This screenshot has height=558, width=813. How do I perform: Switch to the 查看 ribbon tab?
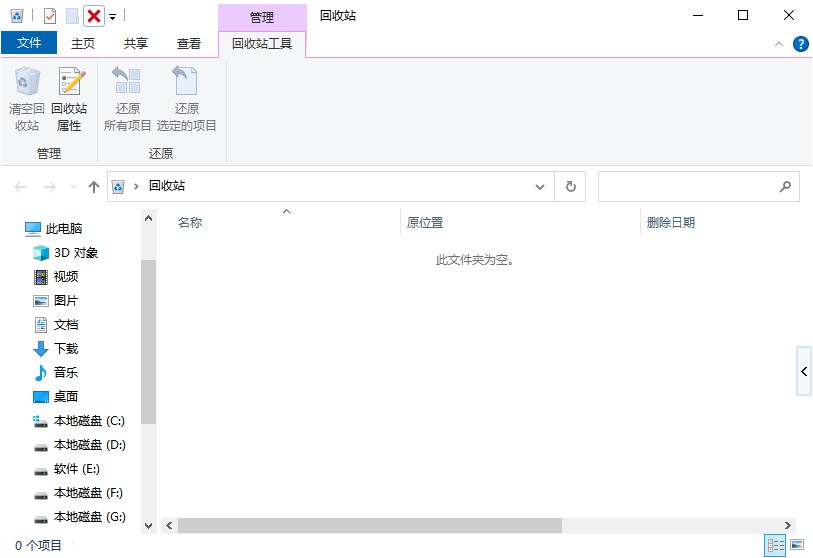[x=189, y=44]
